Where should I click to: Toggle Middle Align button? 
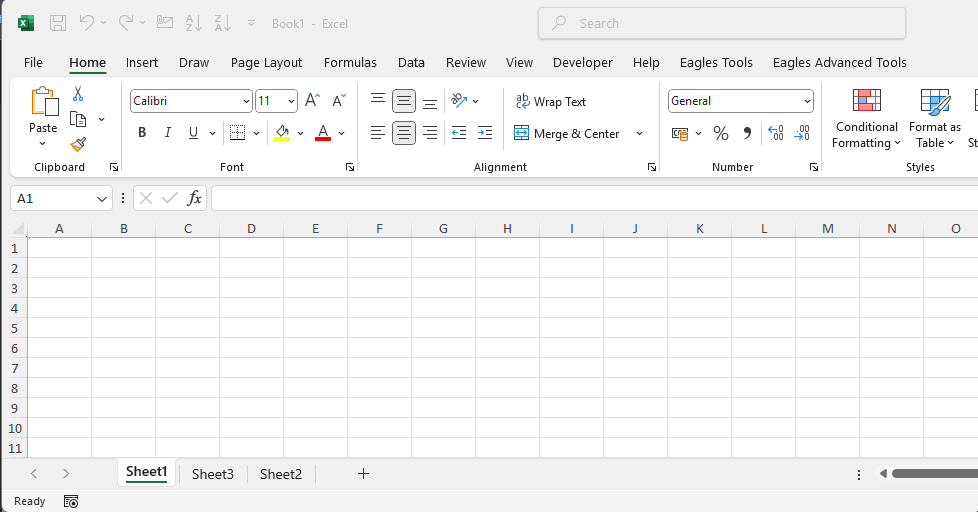[404, 101]
